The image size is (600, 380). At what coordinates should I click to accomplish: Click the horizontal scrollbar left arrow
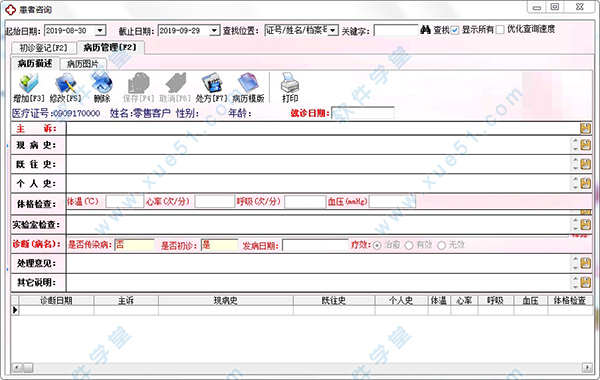pos(17,368)
